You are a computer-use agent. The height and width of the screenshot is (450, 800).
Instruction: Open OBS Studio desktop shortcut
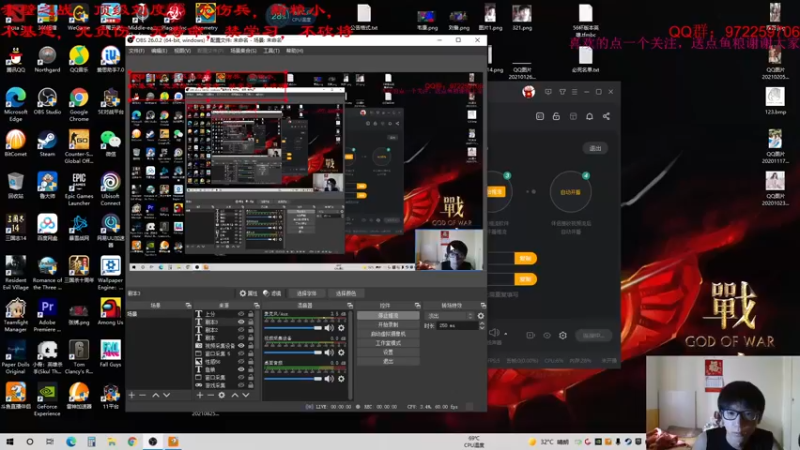coord(47,101)
